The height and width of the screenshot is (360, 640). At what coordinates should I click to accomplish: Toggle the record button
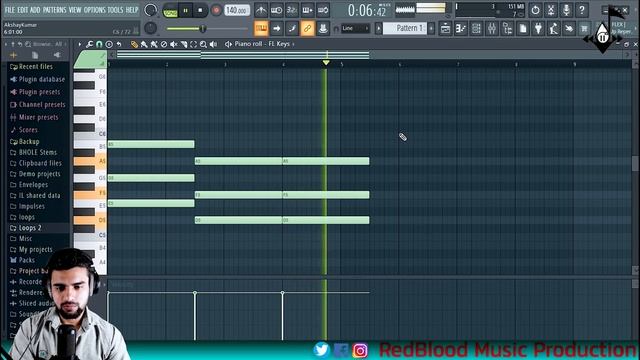pos(216,11)
